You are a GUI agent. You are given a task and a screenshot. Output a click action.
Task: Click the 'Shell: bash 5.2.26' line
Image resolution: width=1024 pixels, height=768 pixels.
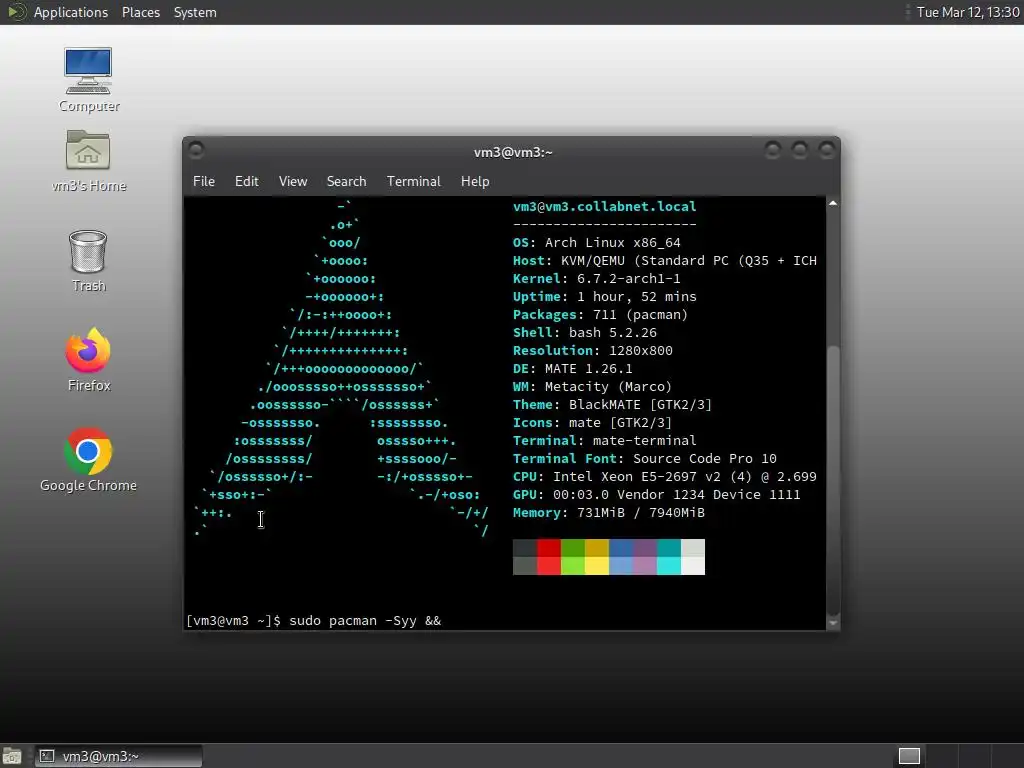[x=584, y=332]
